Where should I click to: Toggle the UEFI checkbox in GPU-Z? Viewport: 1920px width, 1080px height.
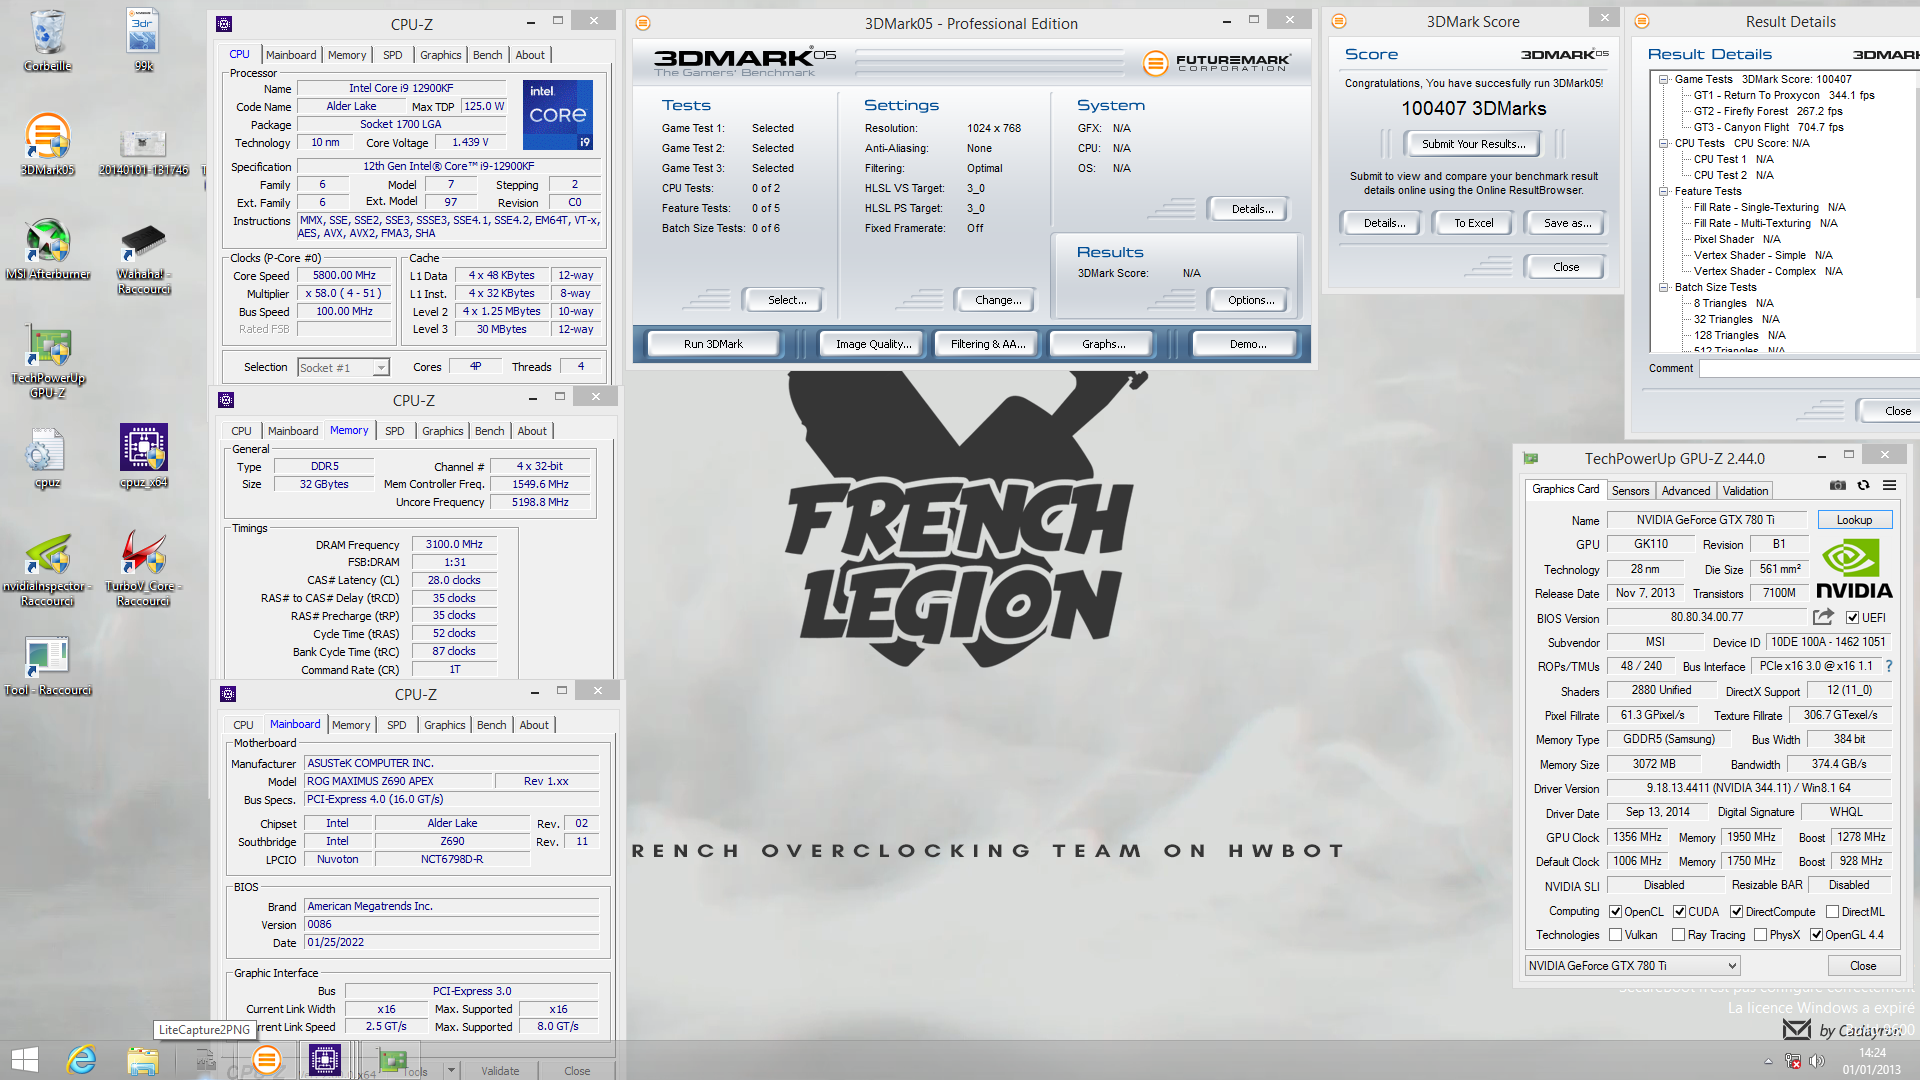[1852, 618]
